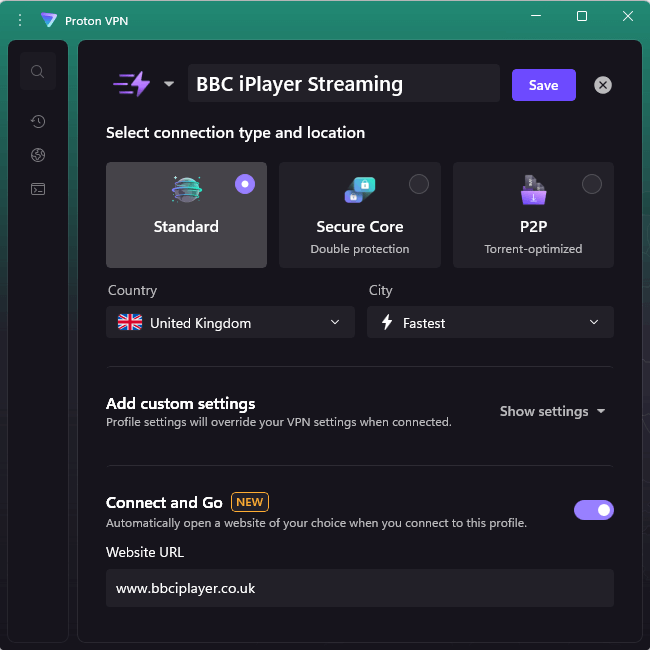Click the Standard card label
This screenshot has width=650, height=650.
click(186, 226)
